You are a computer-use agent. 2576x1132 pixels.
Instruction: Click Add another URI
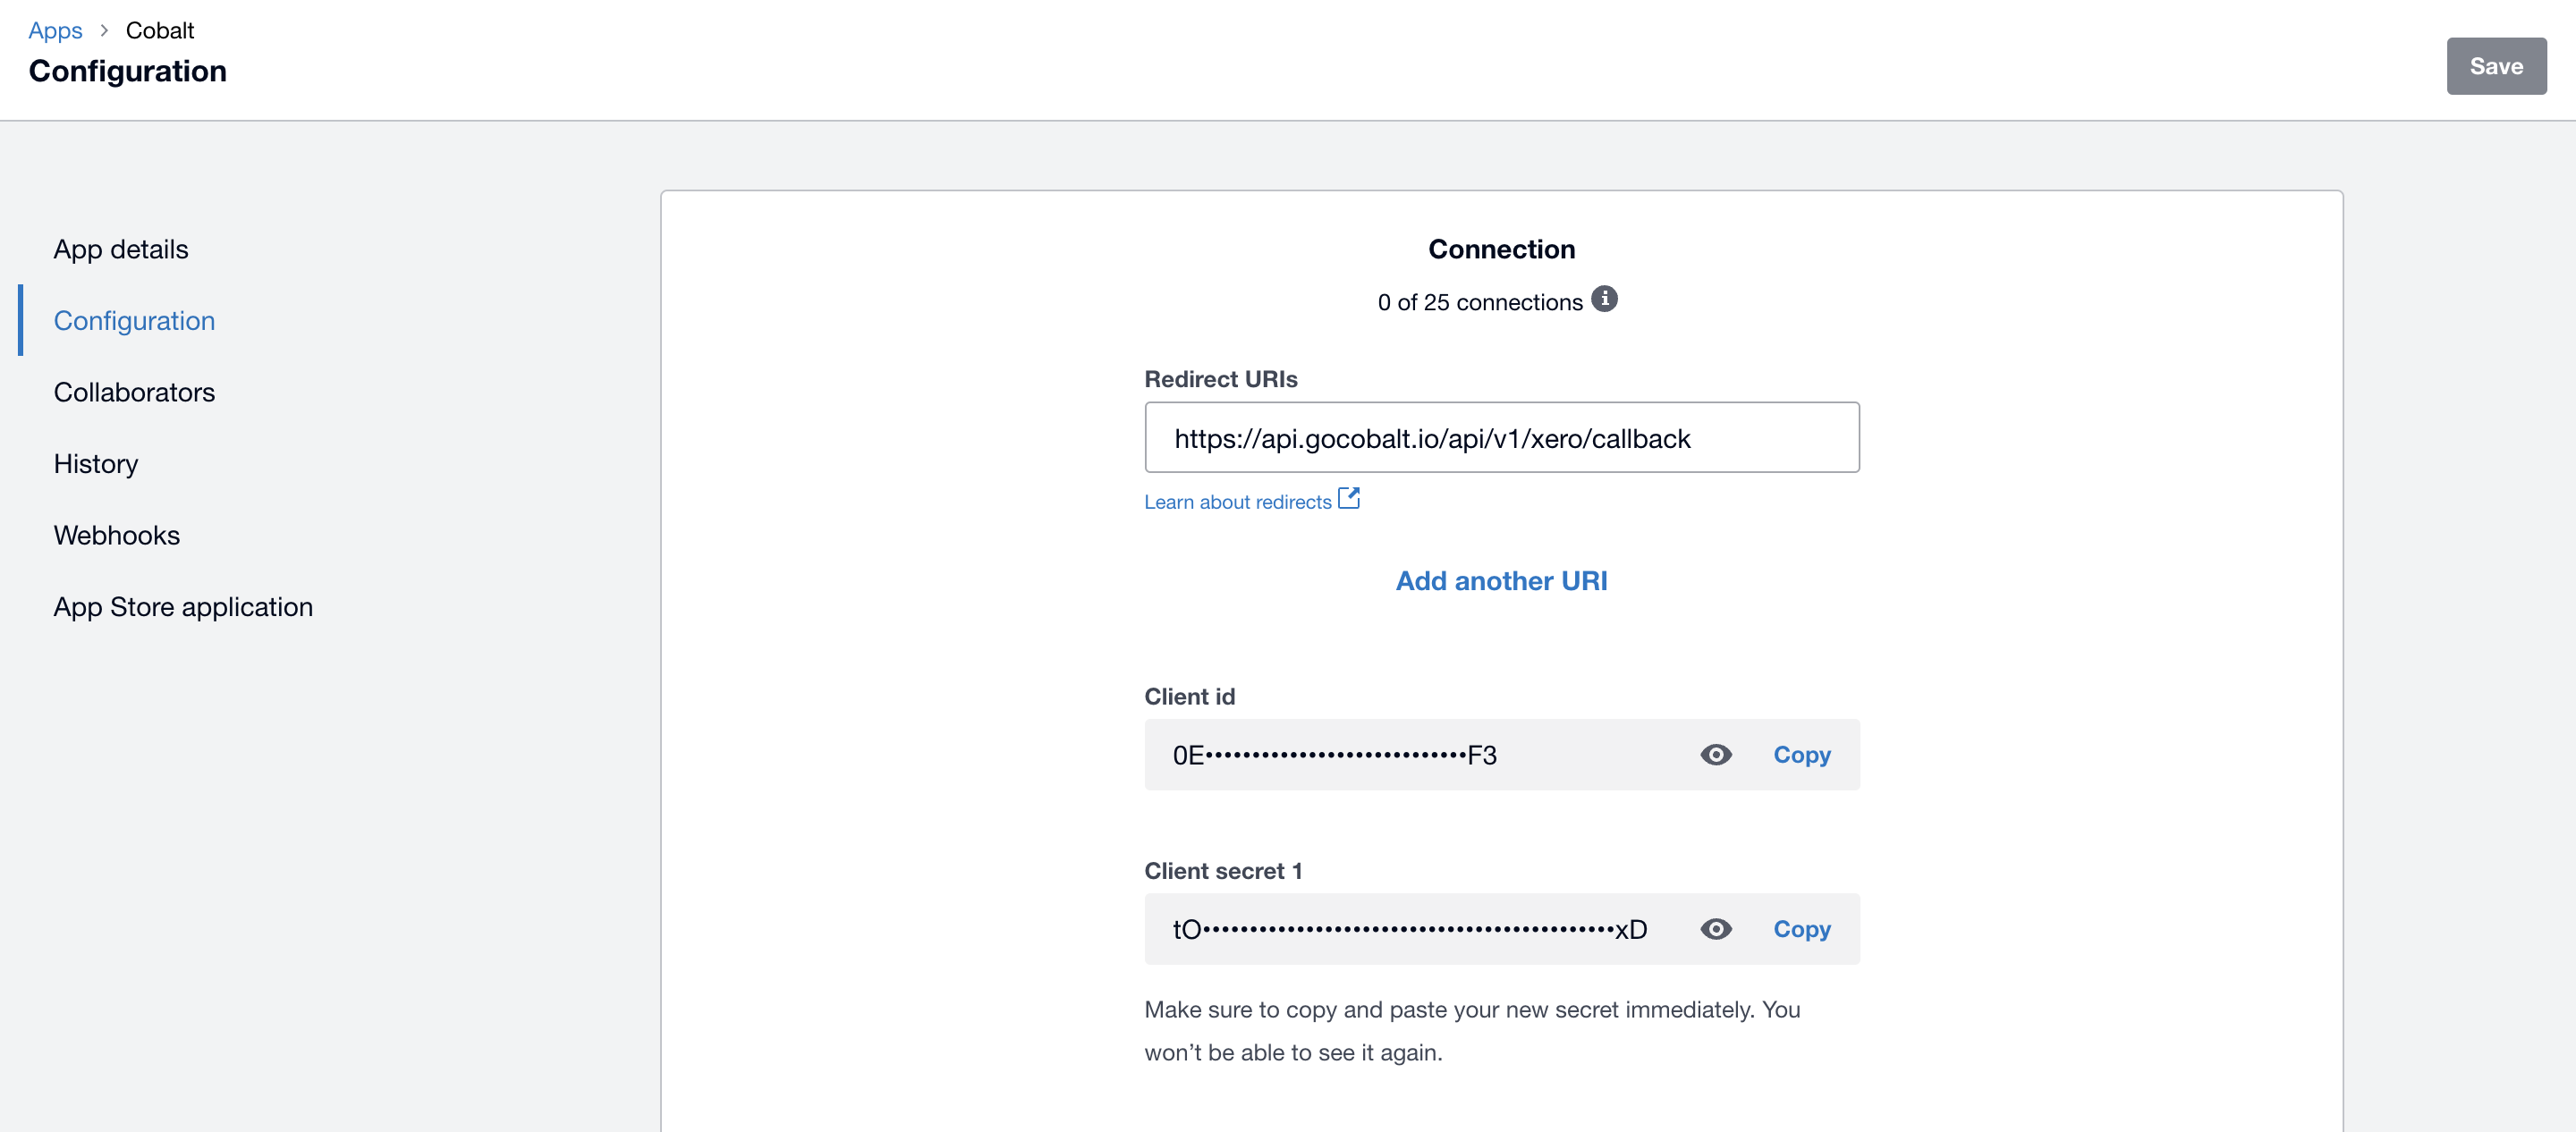point(1501,581)
